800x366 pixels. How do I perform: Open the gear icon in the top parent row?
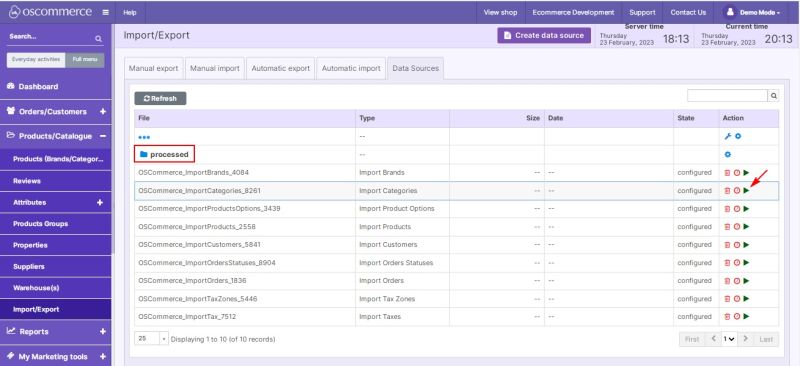point(738,136)
